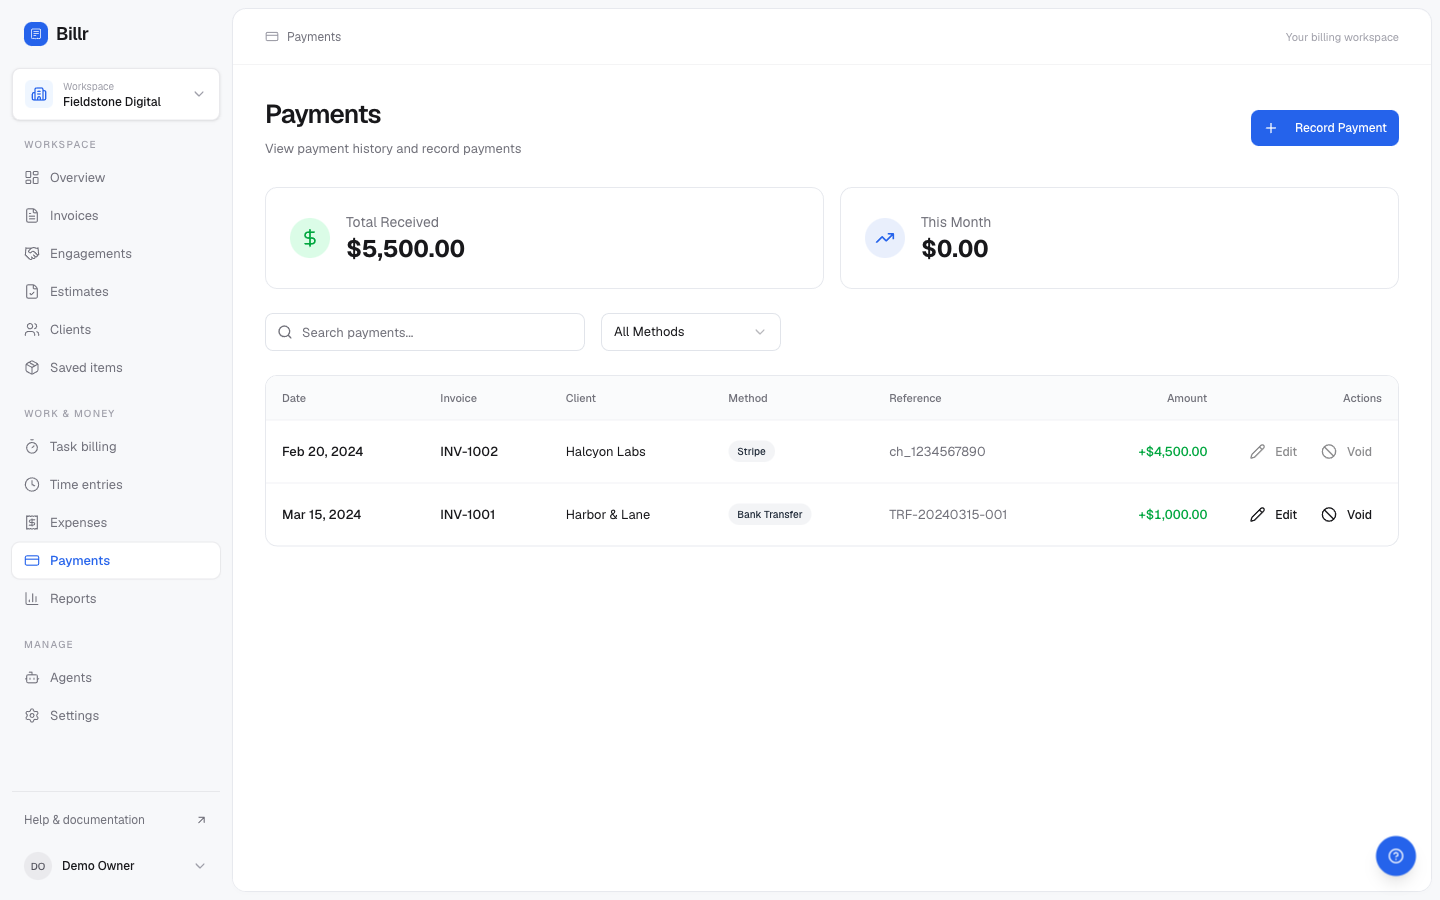Screen dimensions: 1440x900
Task: Click the Bank Transfer method badge
Action: (x=770, y=515)
